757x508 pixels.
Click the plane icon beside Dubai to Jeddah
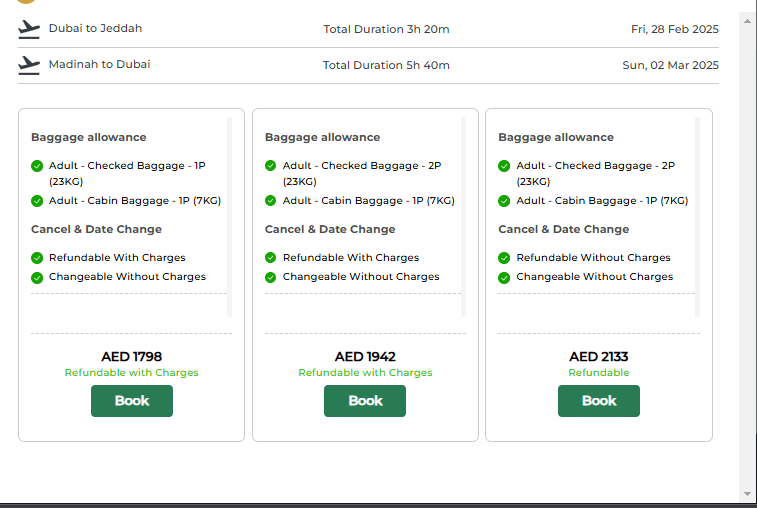point(28,29)
